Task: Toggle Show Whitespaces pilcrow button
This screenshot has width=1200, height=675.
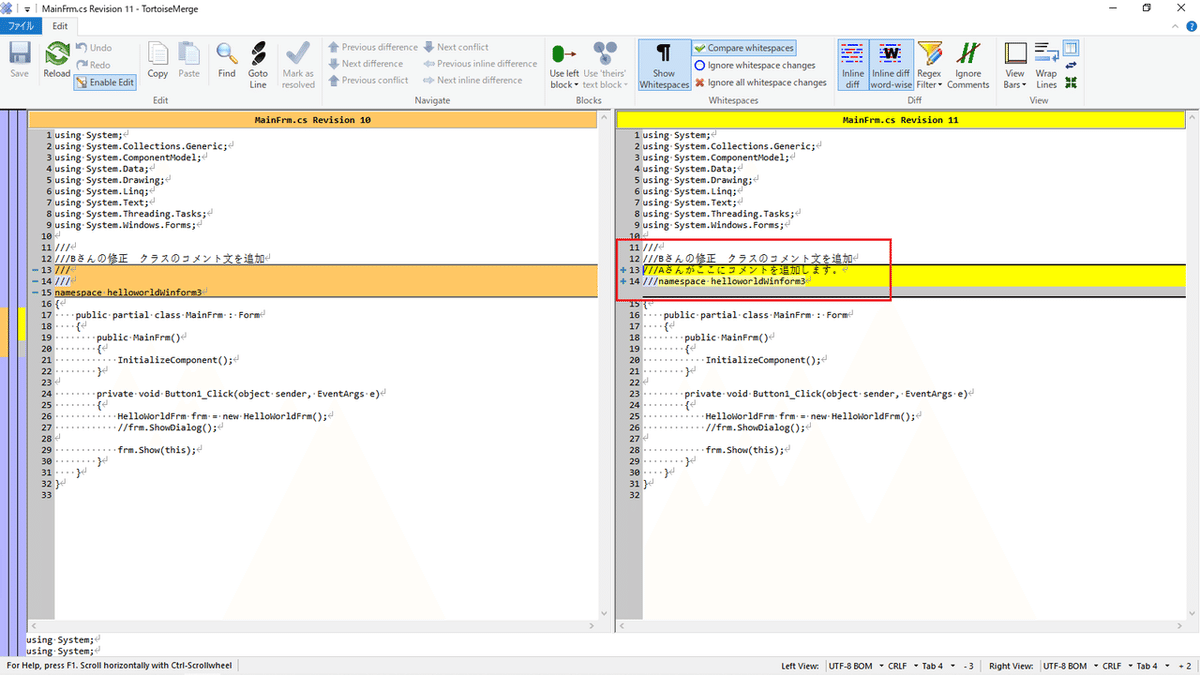Action: [664, 66]
